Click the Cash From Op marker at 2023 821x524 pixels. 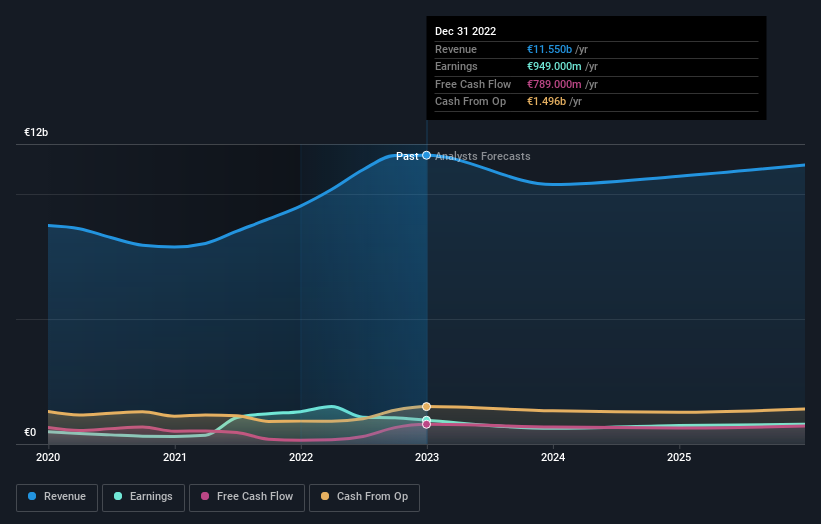pos(427,407)
